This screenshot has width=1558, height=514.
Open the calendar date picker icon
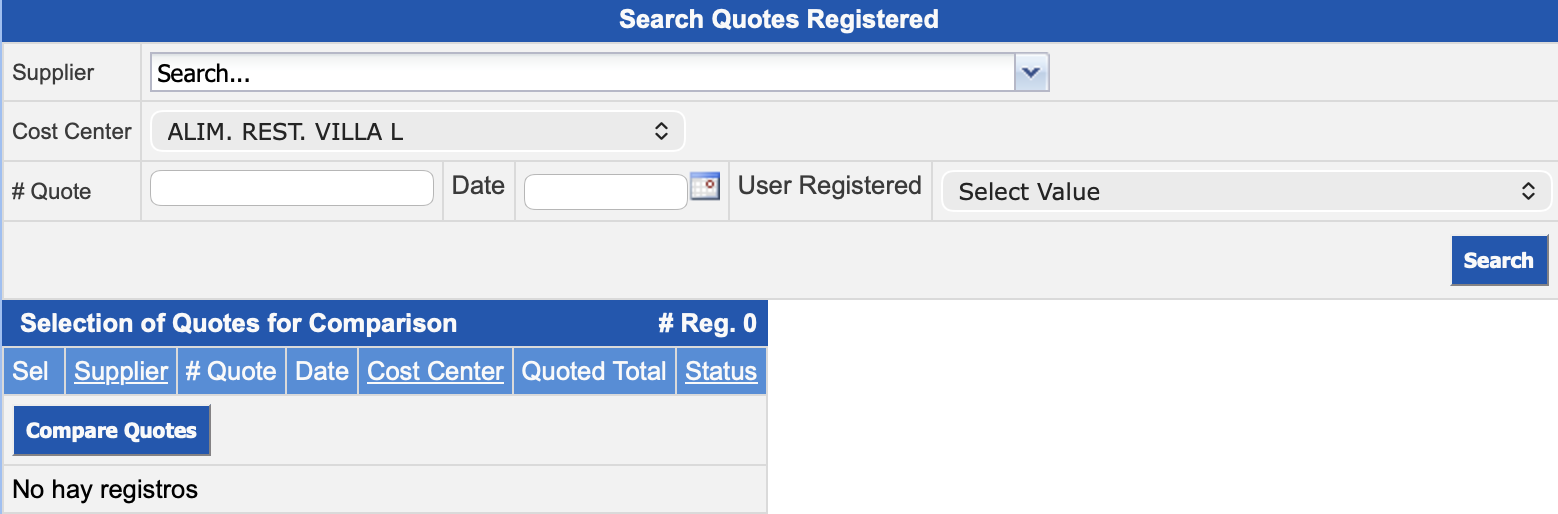click(705, 187)
